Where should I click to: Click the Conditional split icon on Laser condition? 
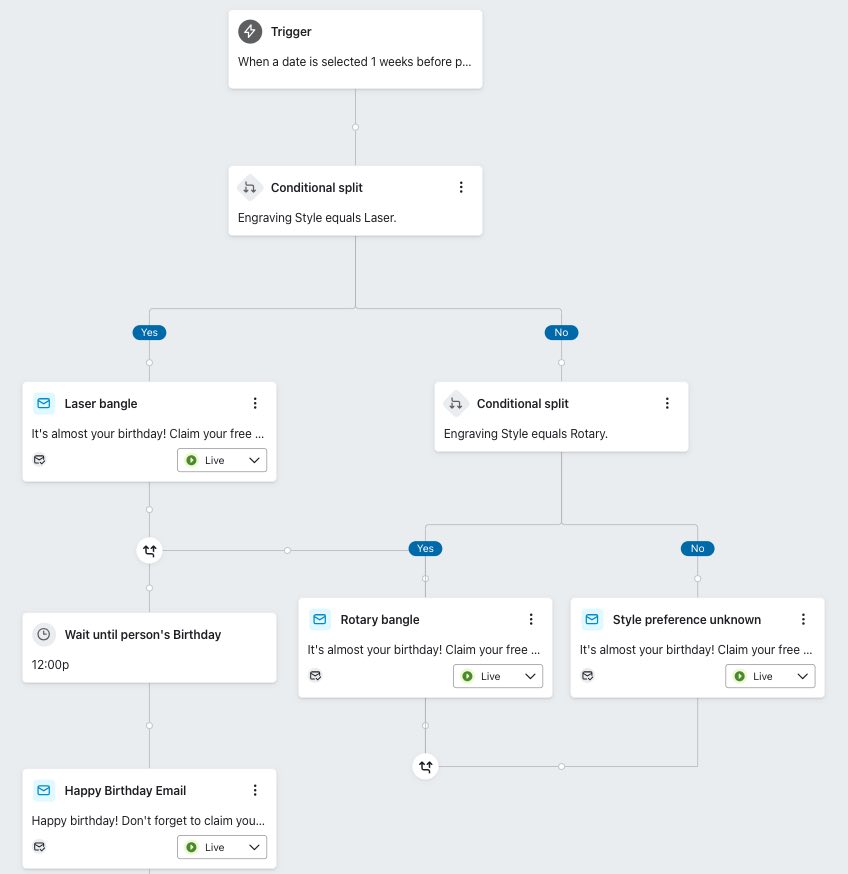click(249, 187)
